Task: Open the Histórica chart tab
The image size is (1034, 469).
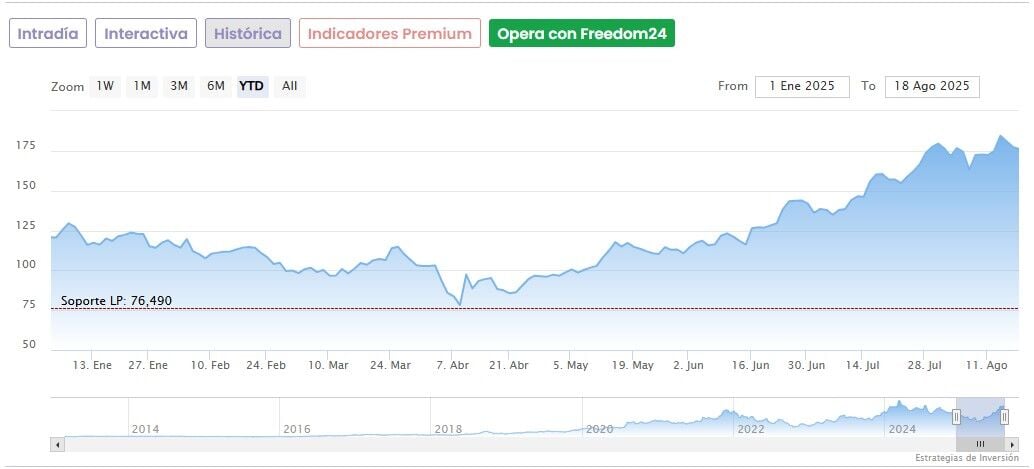Action: [x=248, y=33]
